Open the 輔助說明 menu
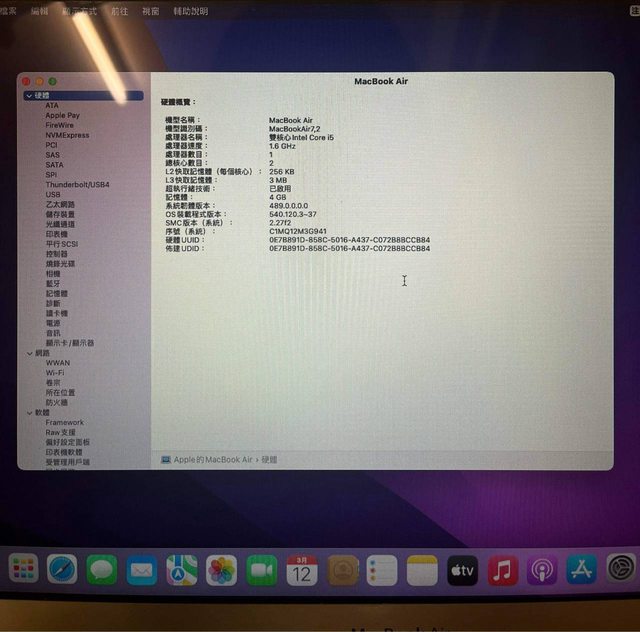The image size is (640, 632). [x=191, y=11]
